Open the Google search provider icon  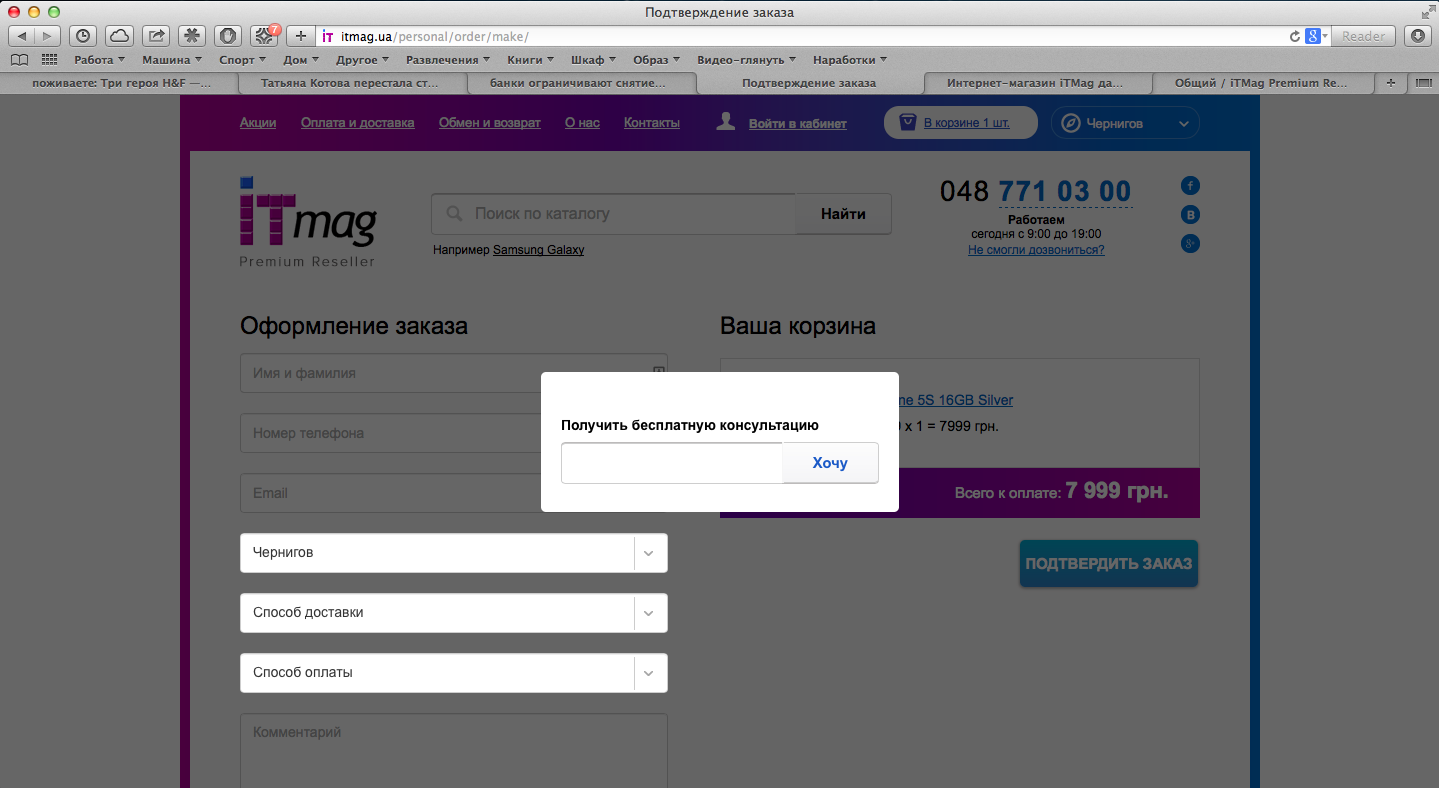coord(1316,36)
